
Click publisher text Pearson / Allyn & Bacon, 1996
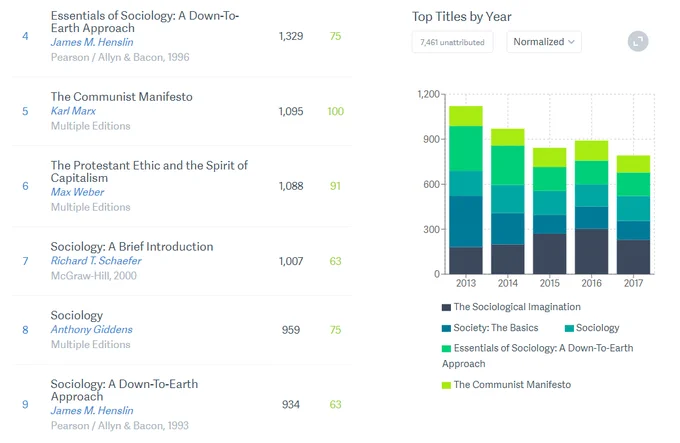coord(120,57)
